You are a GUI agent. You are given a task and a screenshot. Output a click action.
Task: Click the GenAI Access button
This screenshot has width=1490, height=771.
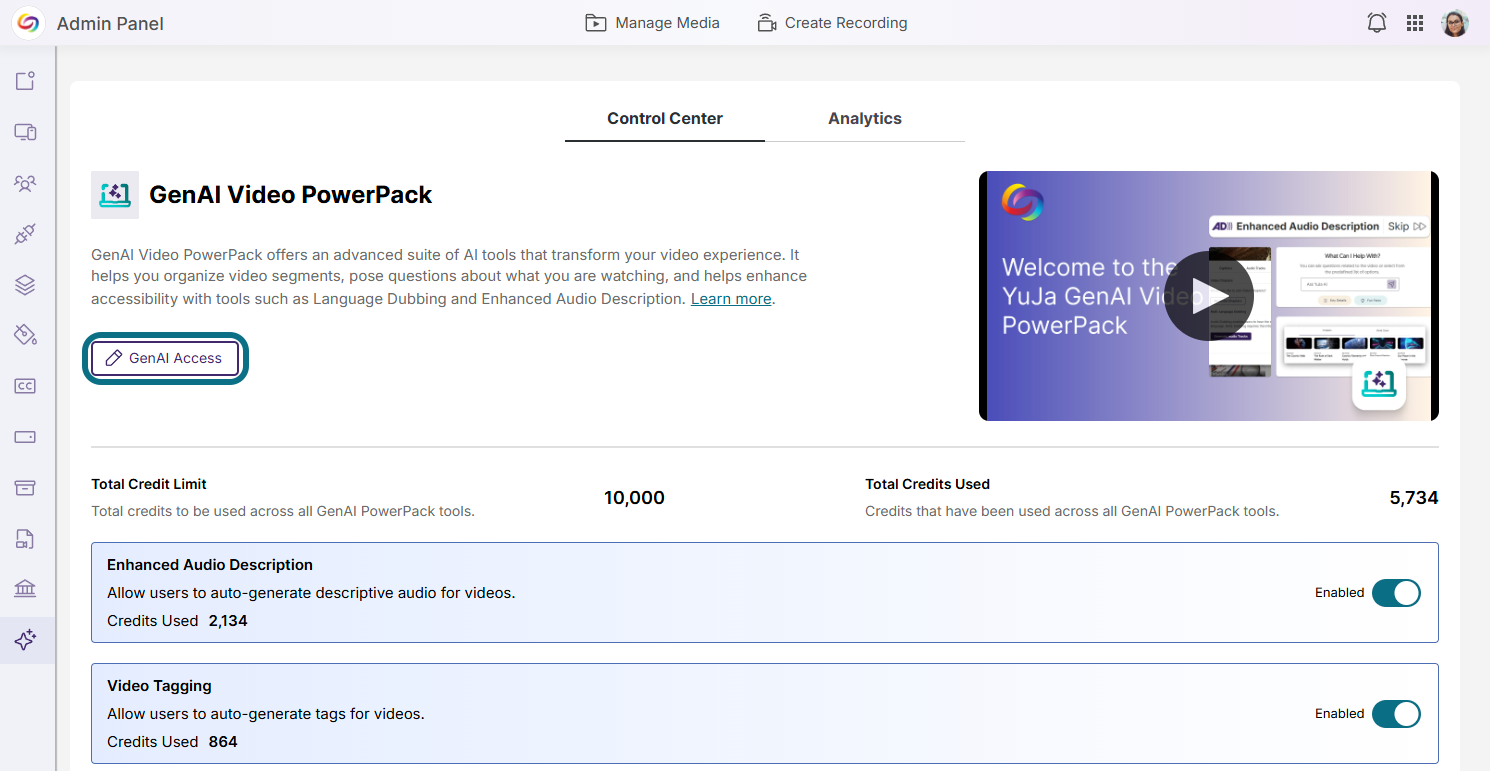pyautogui.click(x=165, y=358)
